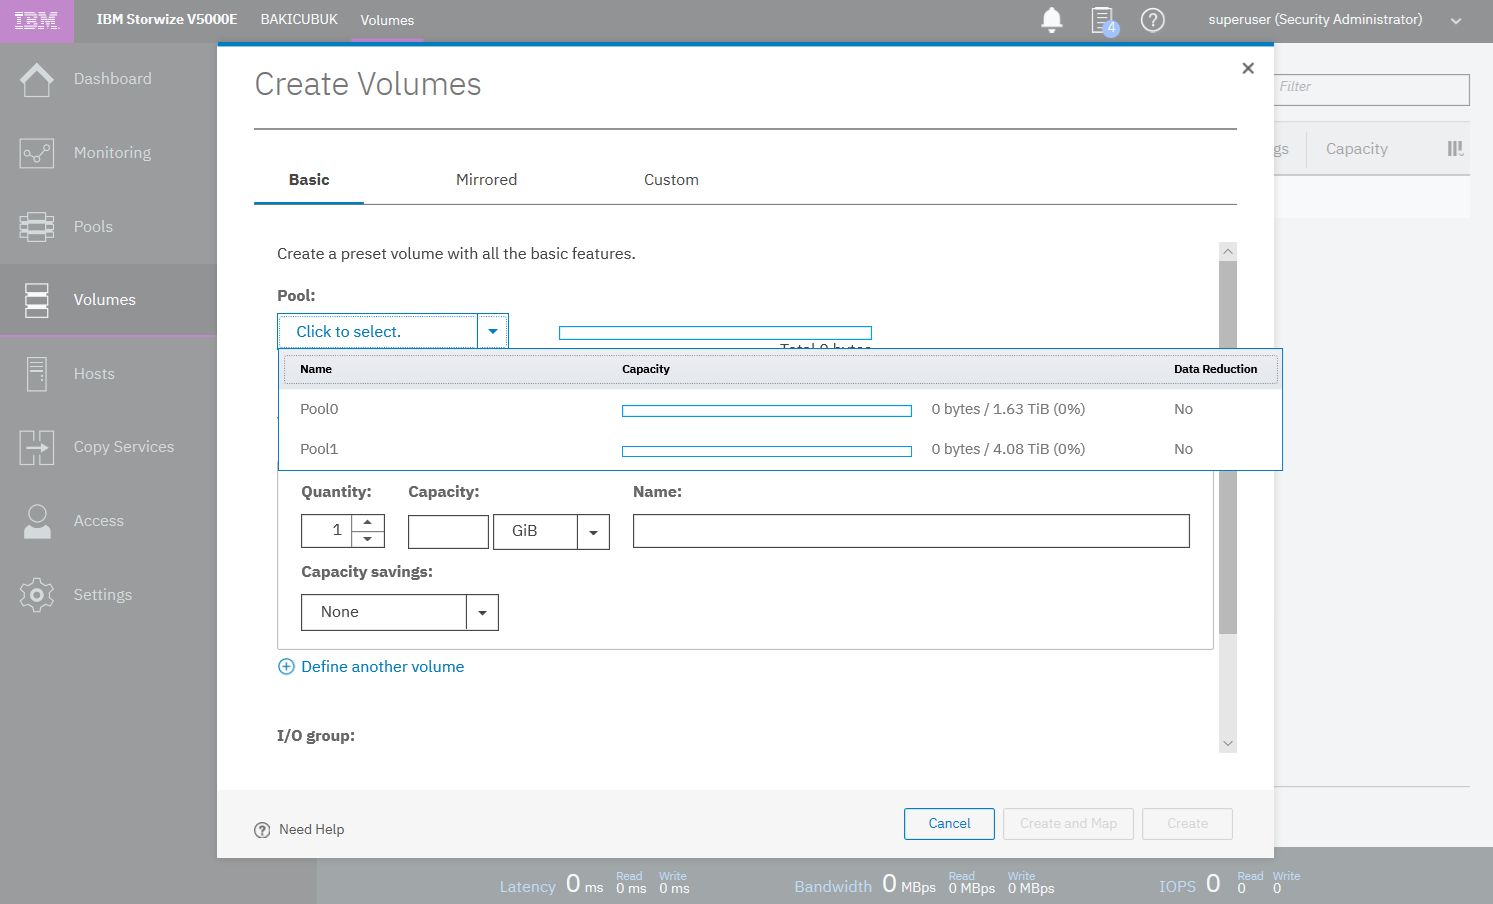This screenshot has height=904, width=1493.
Task: Click the dialog scrollbar down arrow
Action: tap(1228, 744)
